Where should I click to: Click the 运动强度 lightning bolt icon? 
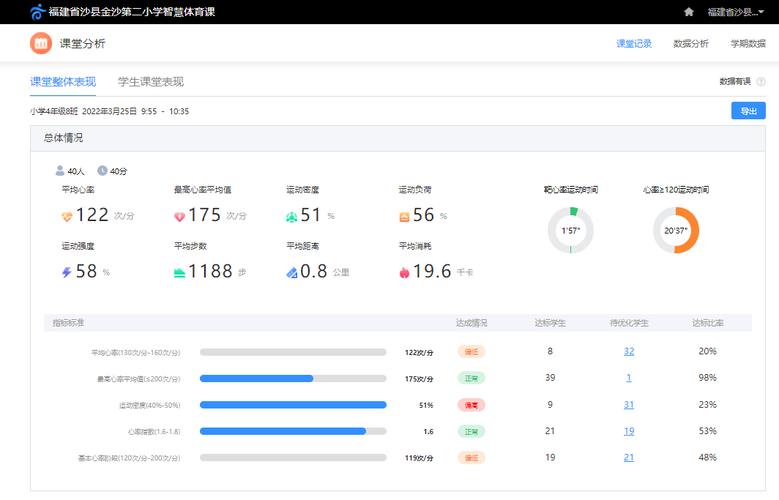(67, 272)
